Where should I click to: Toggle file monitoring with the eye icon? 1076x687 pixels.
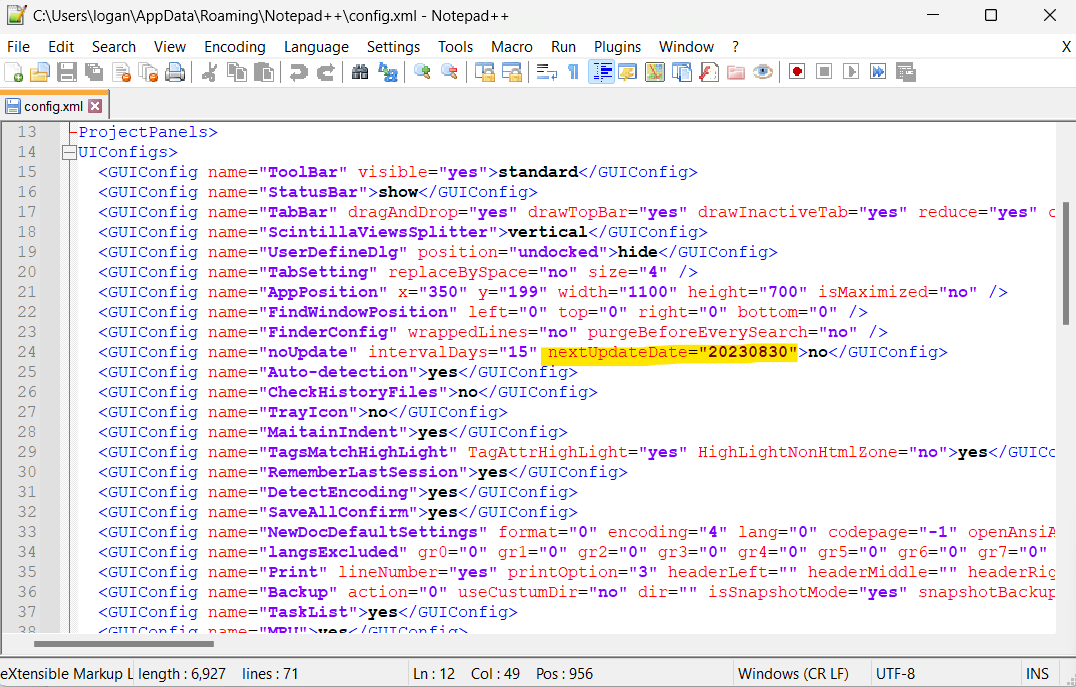point(763,72)
